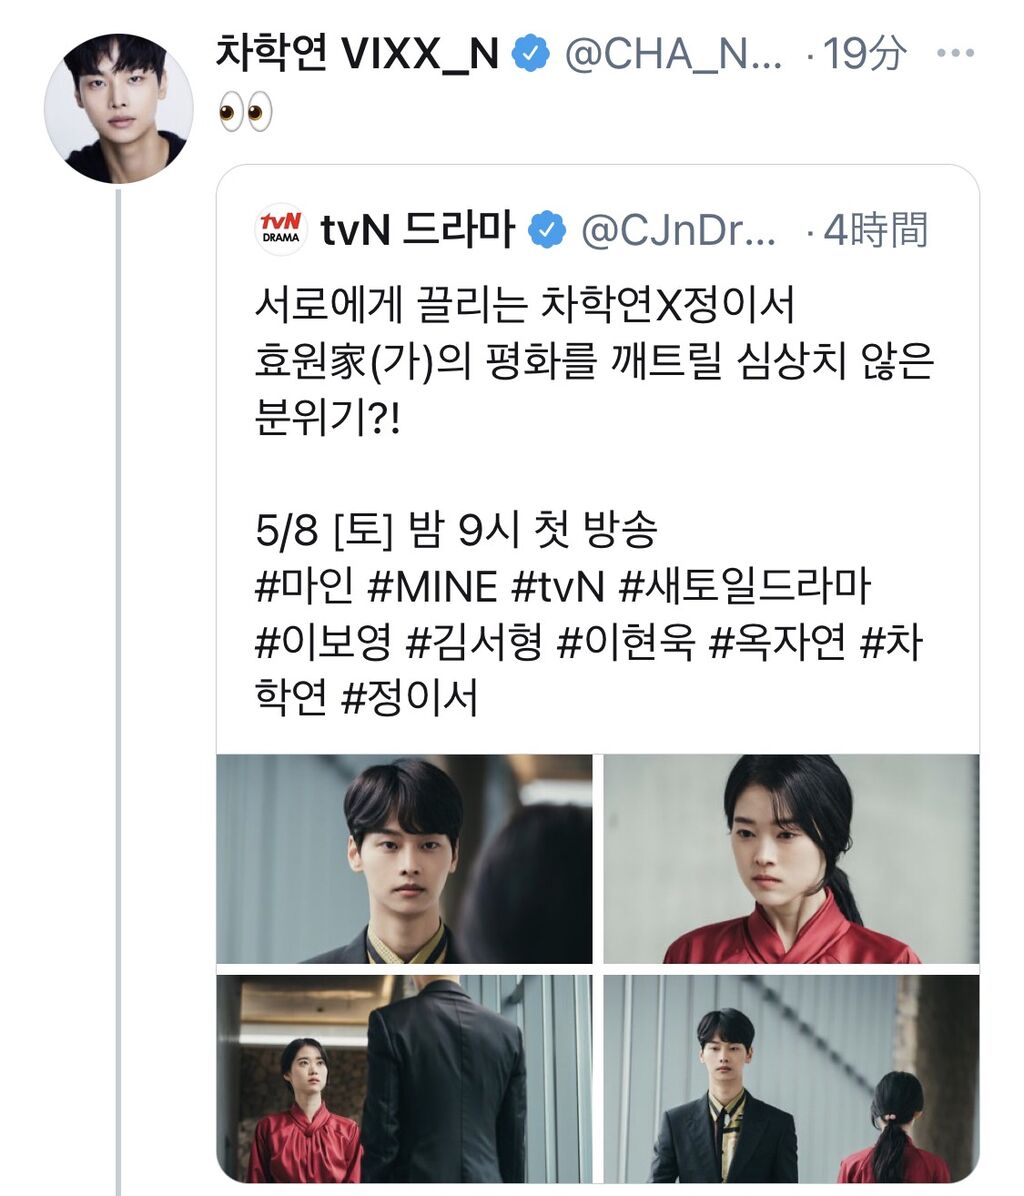
Task: Click the tvN DRAMA logo avatar
Action: click(281, 229)
